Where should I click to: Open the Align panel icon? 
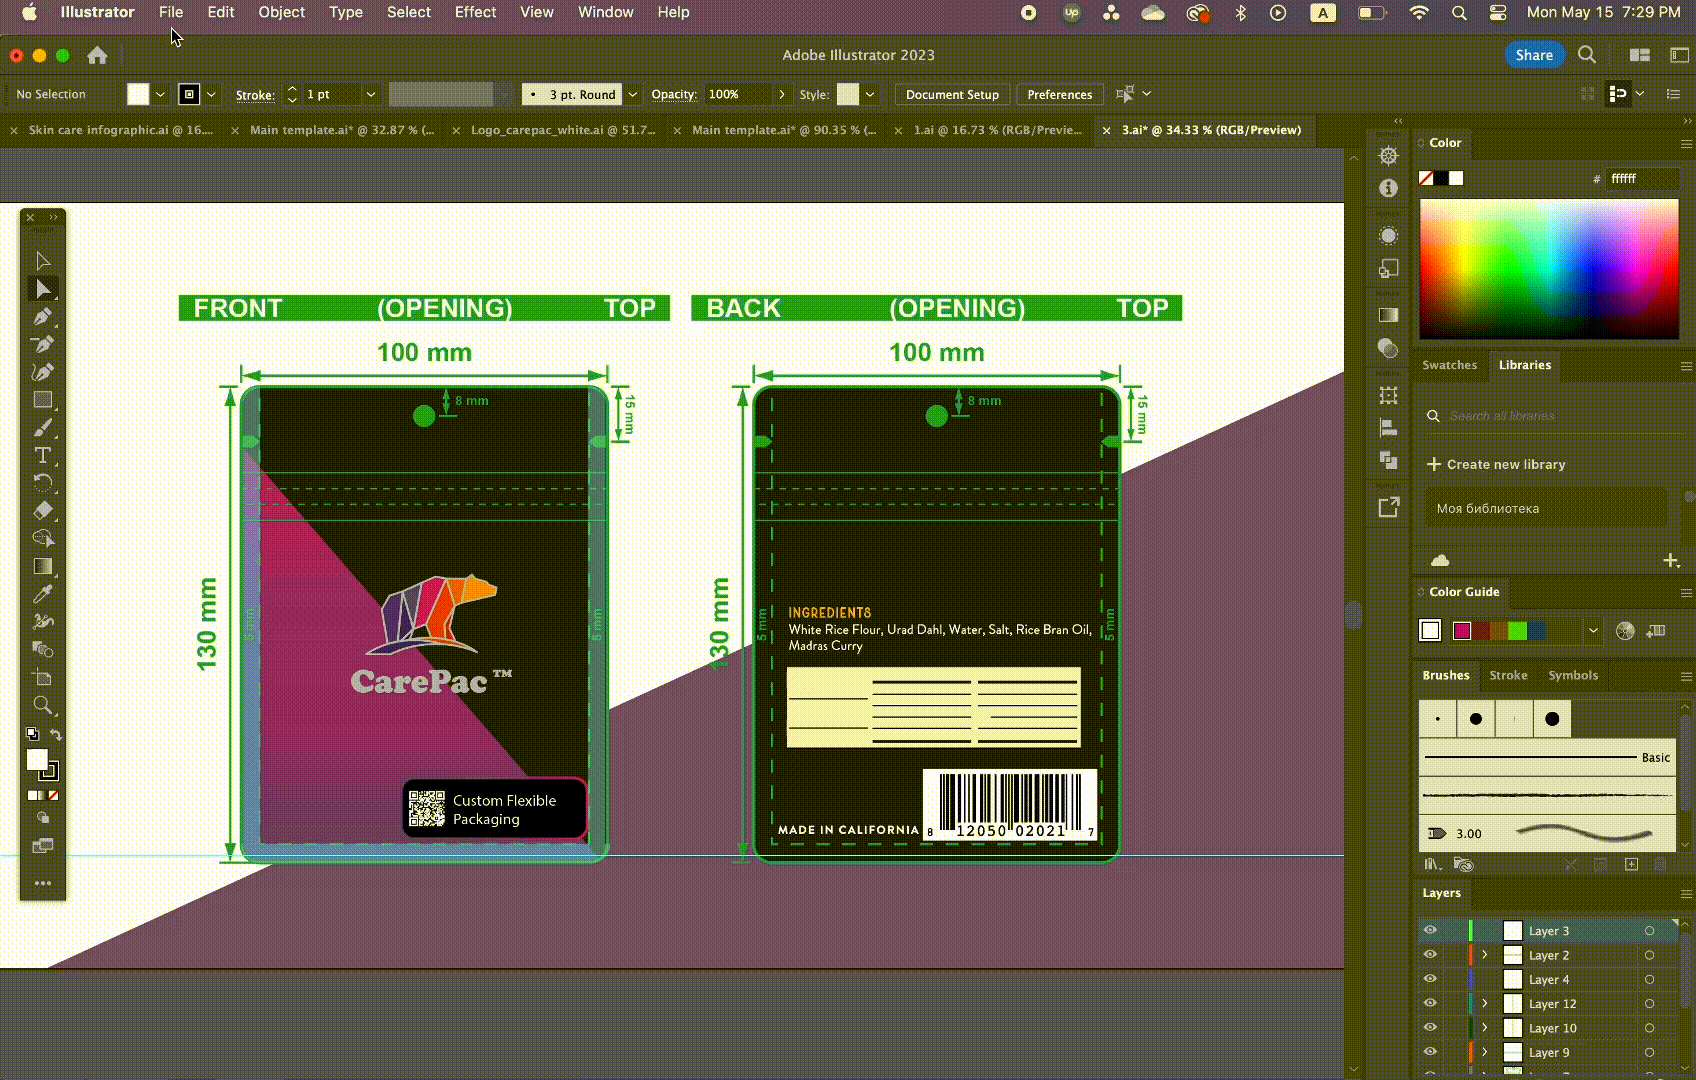tap(1388, 428)
